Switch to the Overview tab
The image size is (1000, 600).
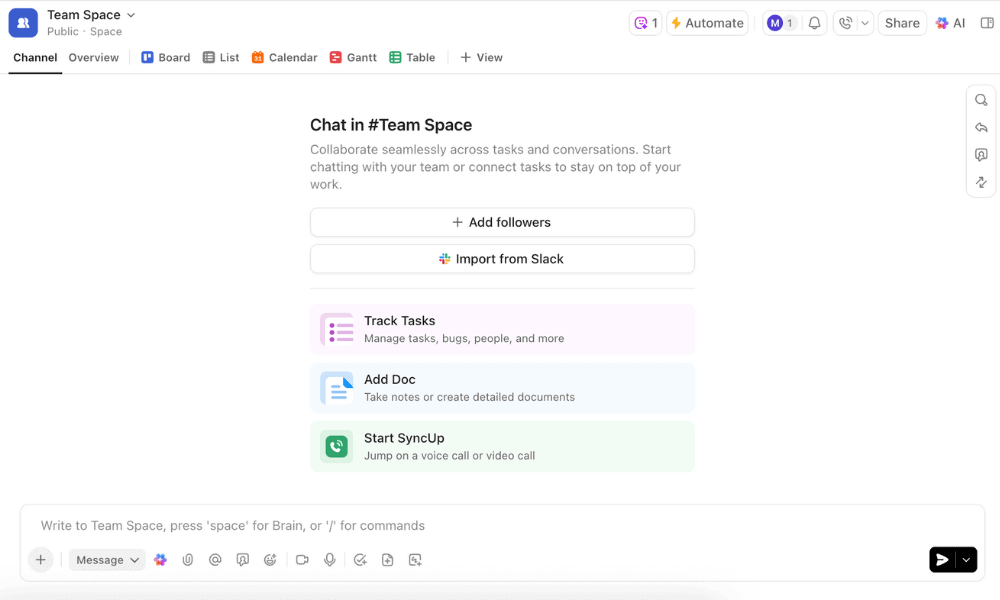[94, 57]
